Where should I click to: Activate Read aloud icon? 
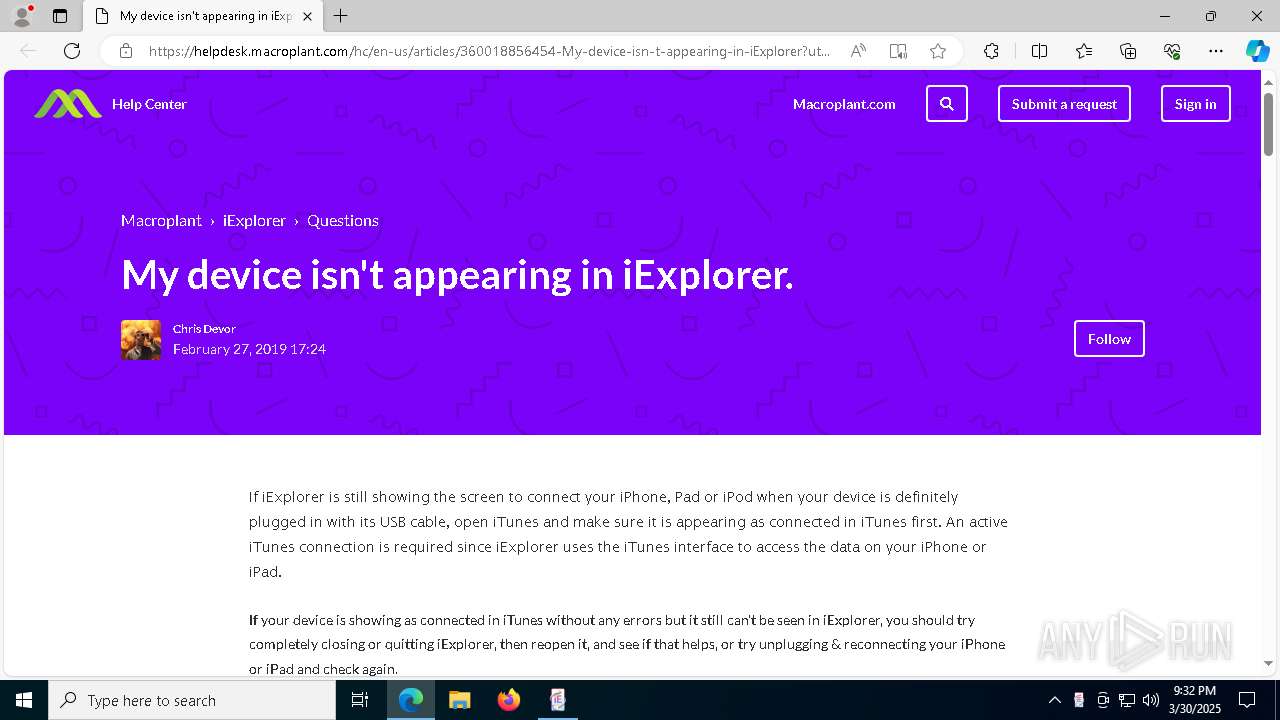[858, 51]
